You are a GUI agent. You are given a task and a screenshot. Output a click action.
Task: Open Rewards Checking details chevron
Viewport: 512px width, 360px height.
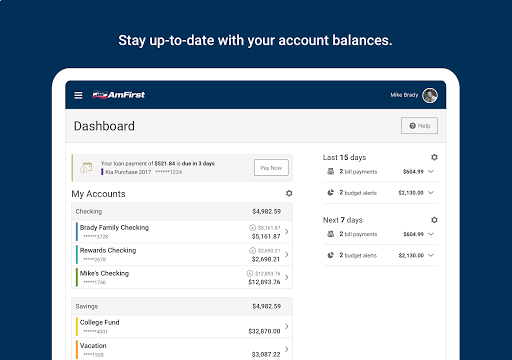pyautogui.click(x=287, y=255)
